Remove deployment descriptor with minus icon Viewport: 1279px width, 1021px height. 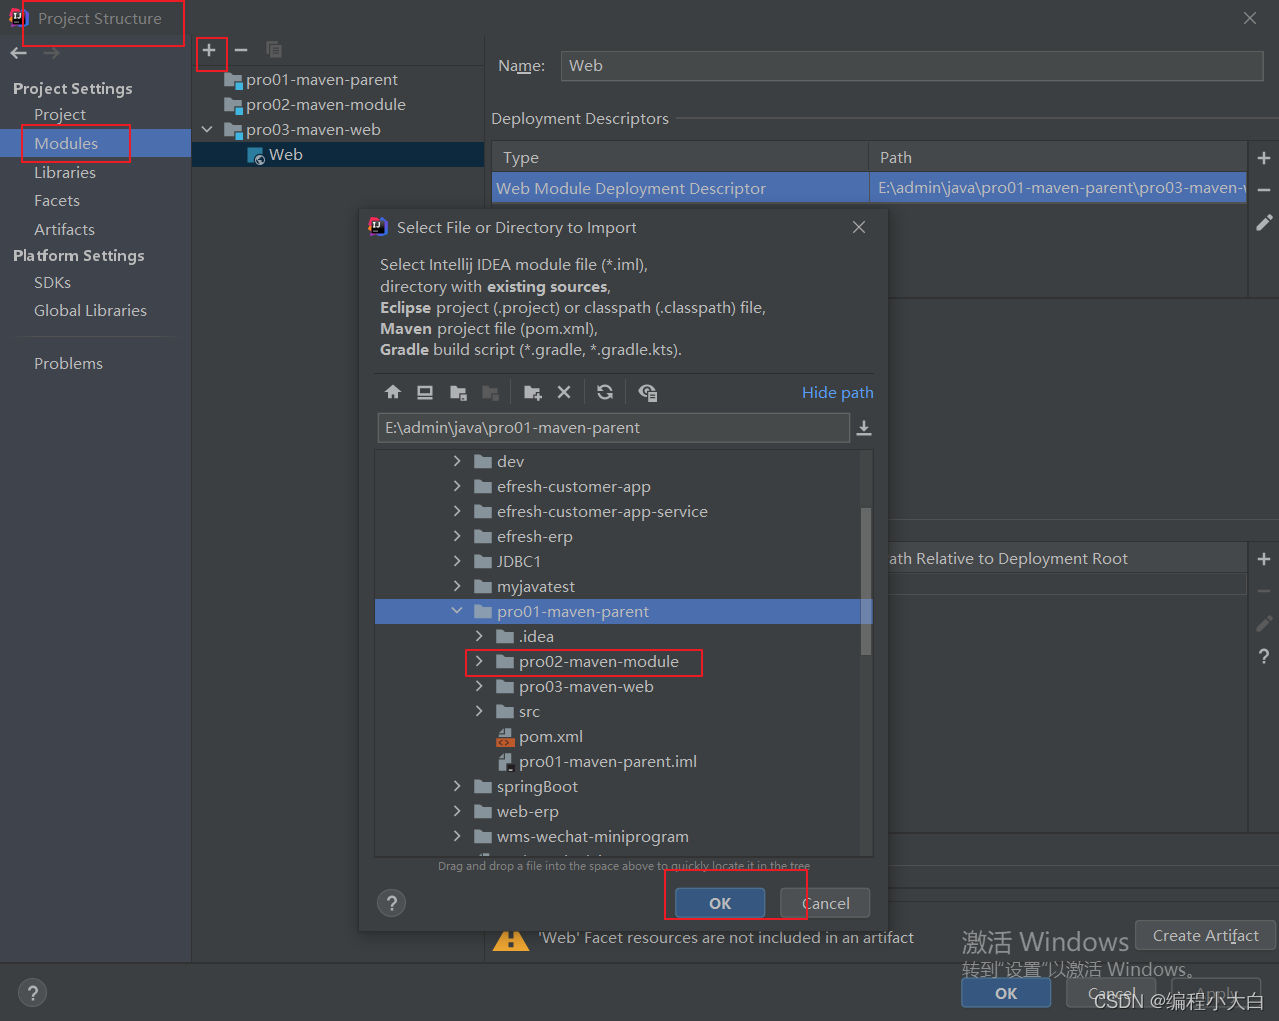pyautogui.click(x=1264, y=190)
